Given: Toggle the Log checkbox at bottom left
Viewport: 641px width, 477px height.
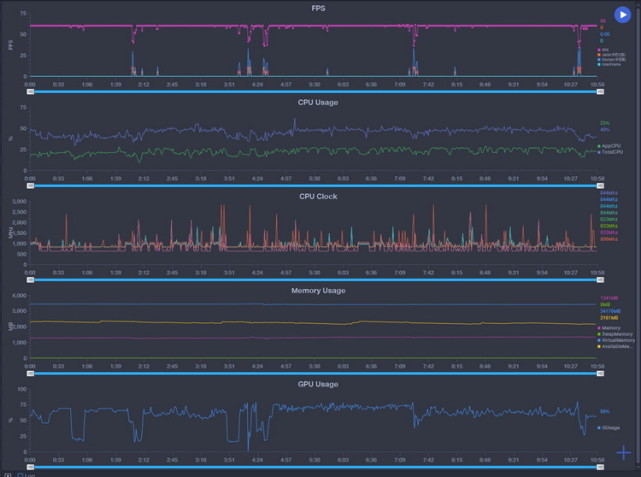Looking at the screenshot, I should point(20,475).
